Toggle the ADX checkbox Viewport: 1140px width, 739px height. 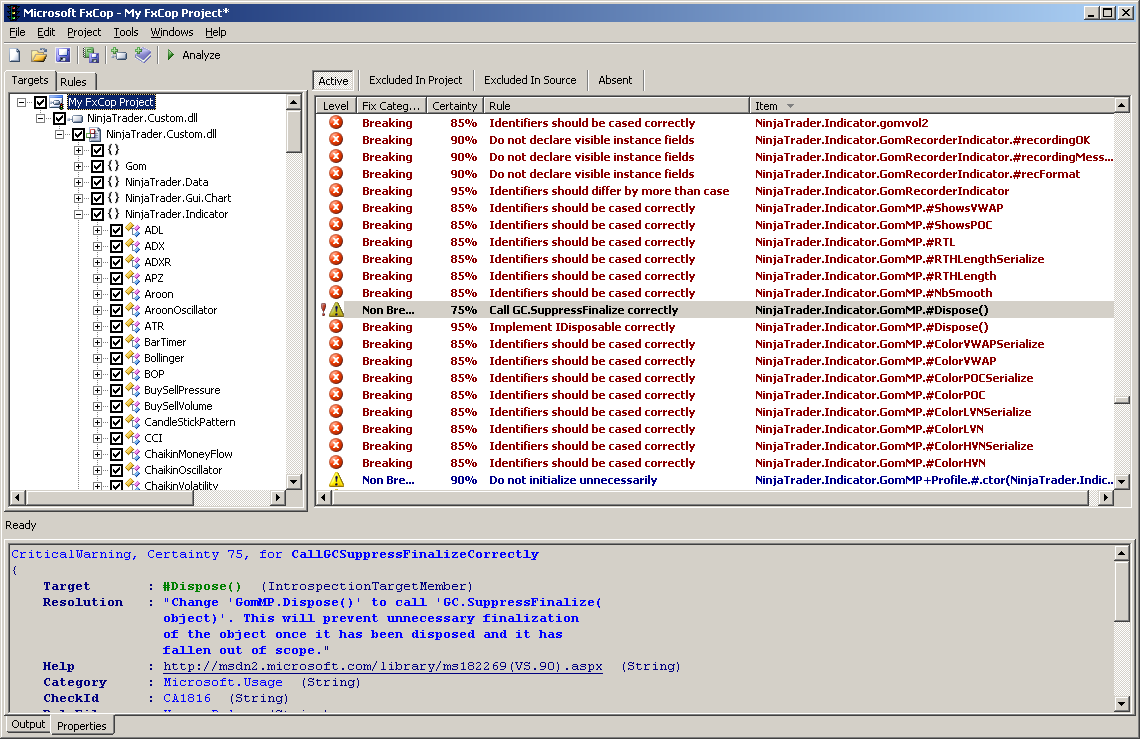pos(116,247)
